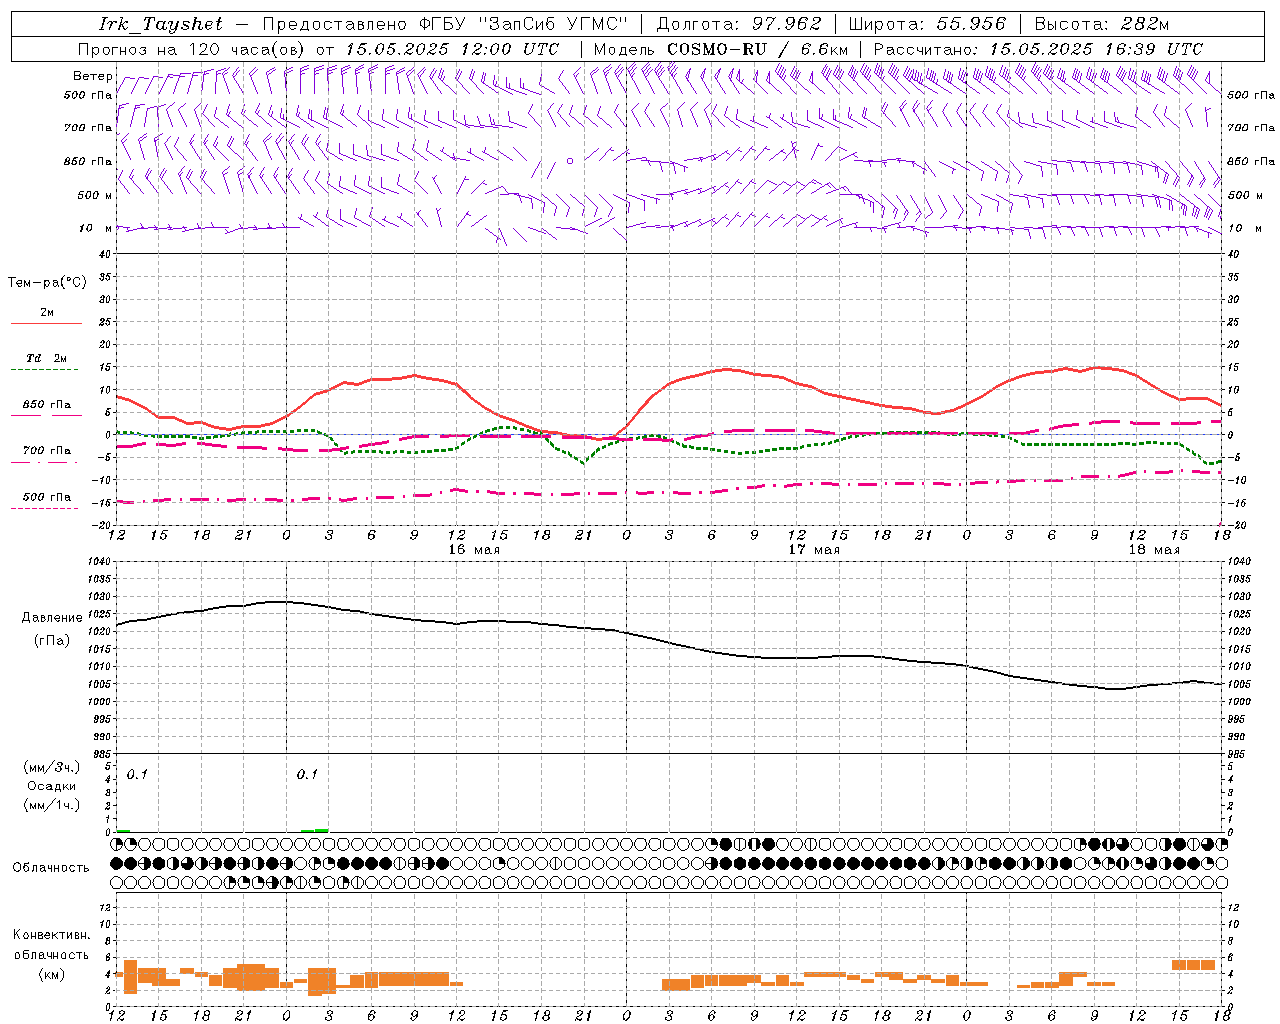
Task: Click forecast start time 15.05.2025 12:00 UTC
Action: [452, 49]
